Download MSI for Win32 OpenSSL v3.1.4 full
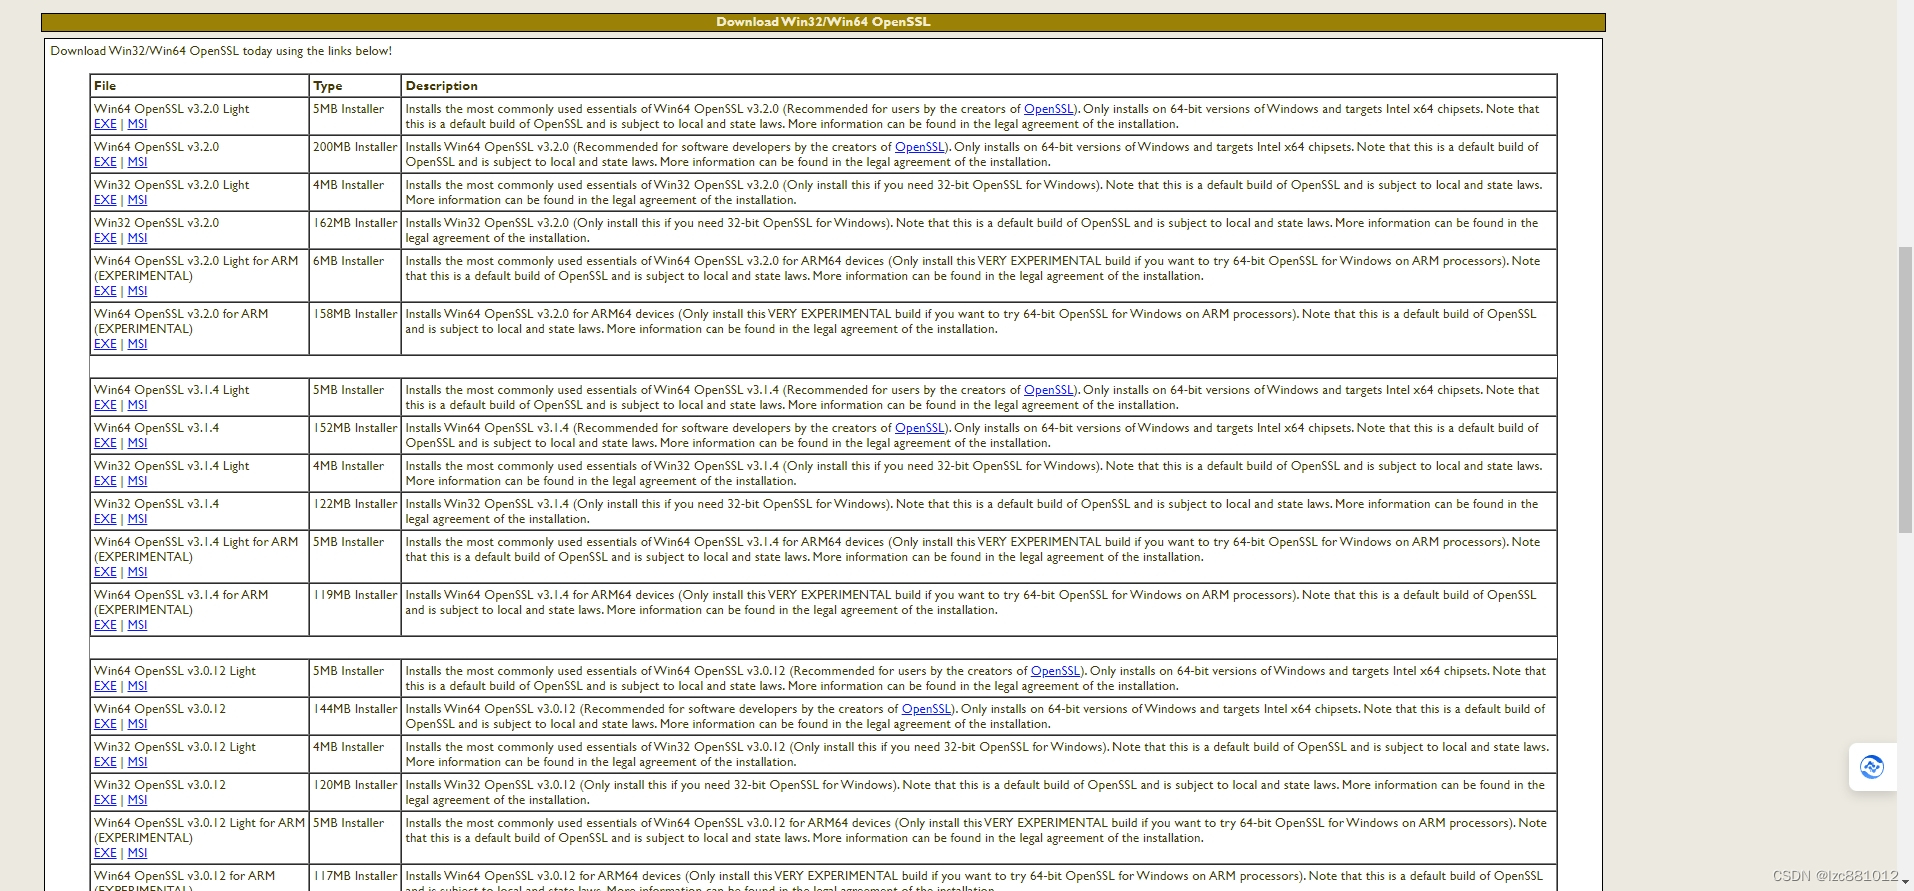This screenshot has height=891, width=1914. [137, 519]
